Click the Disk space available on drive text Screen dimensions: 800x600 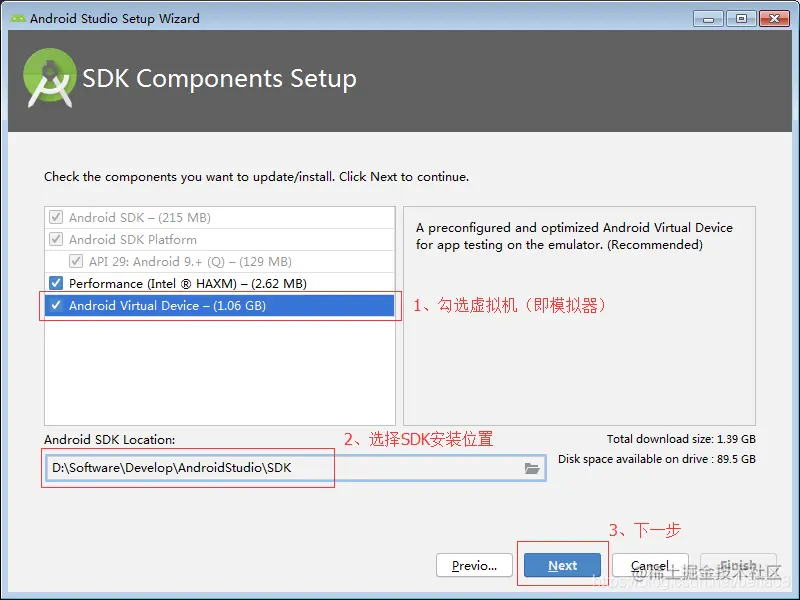click(x=657, y=459)
